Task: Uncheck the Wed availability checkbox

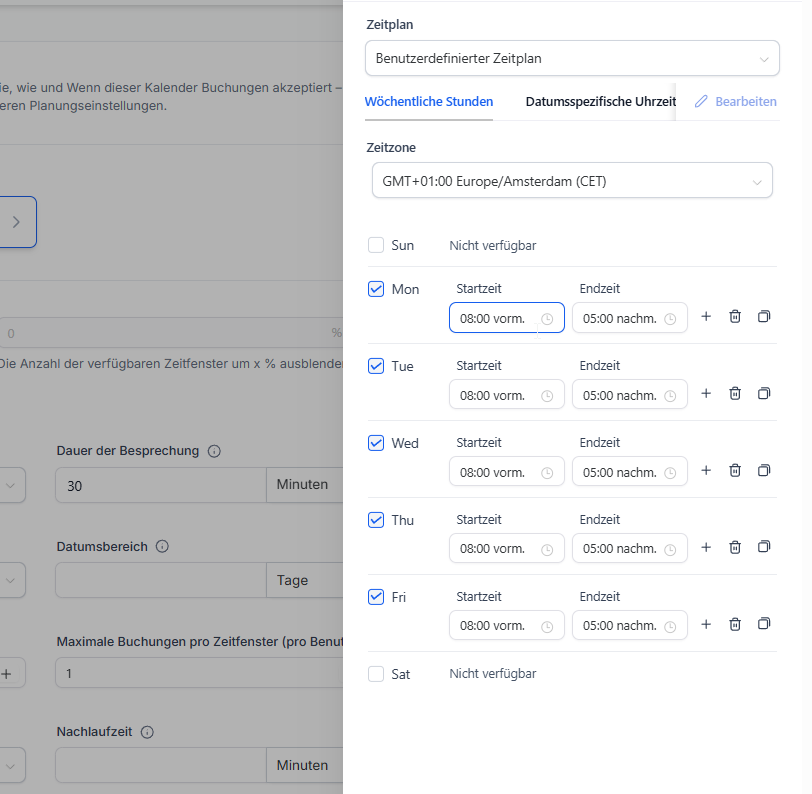Action: click(x=376, y=443)
